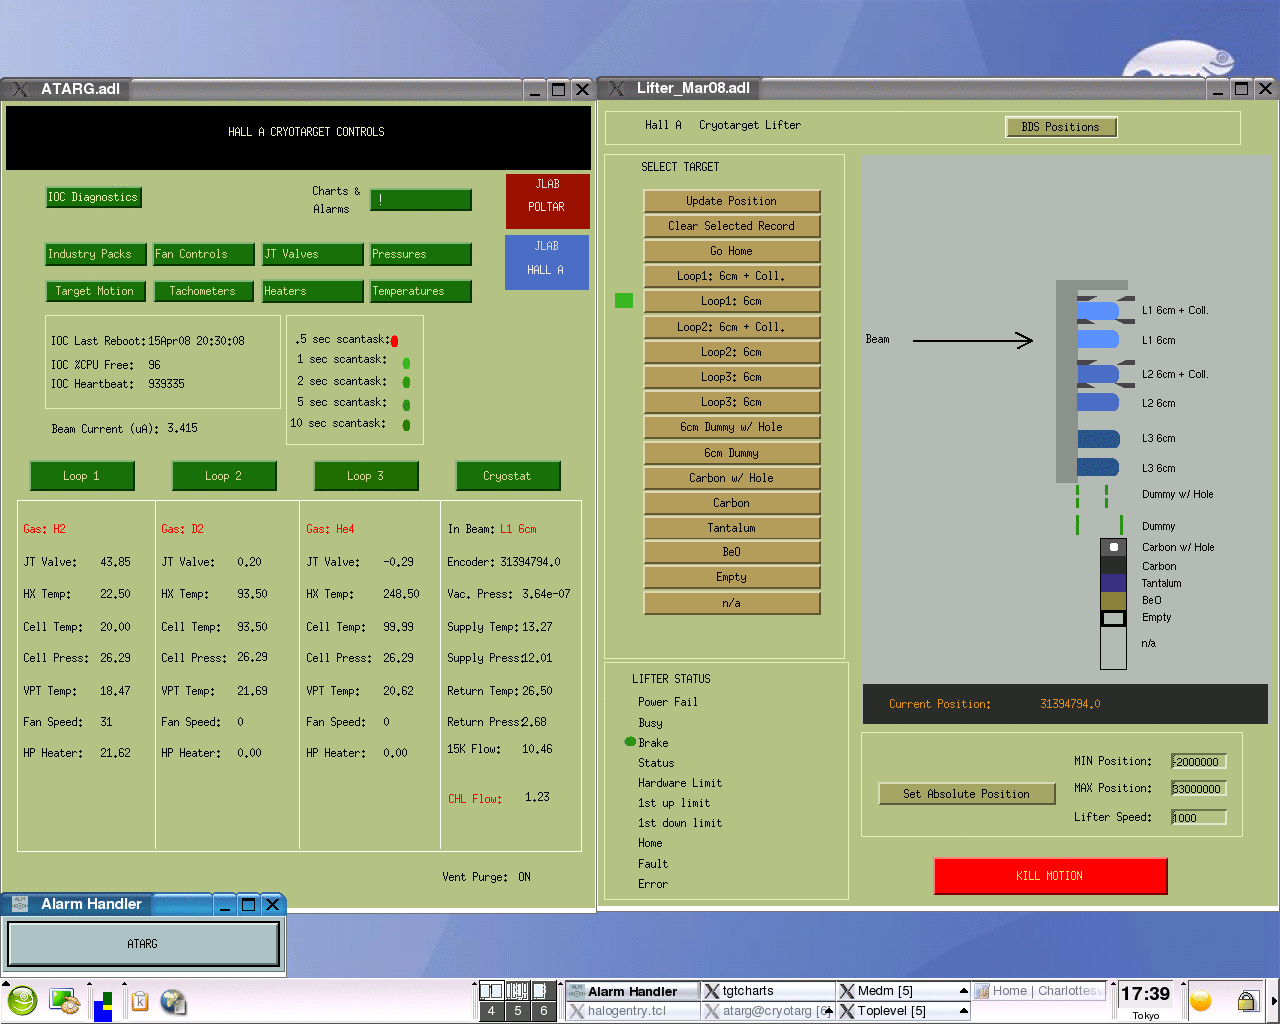Expand the taskbar panel hide arrow
1280x1024 pixels.
pyautogui.click(x=1274, y=1000)
